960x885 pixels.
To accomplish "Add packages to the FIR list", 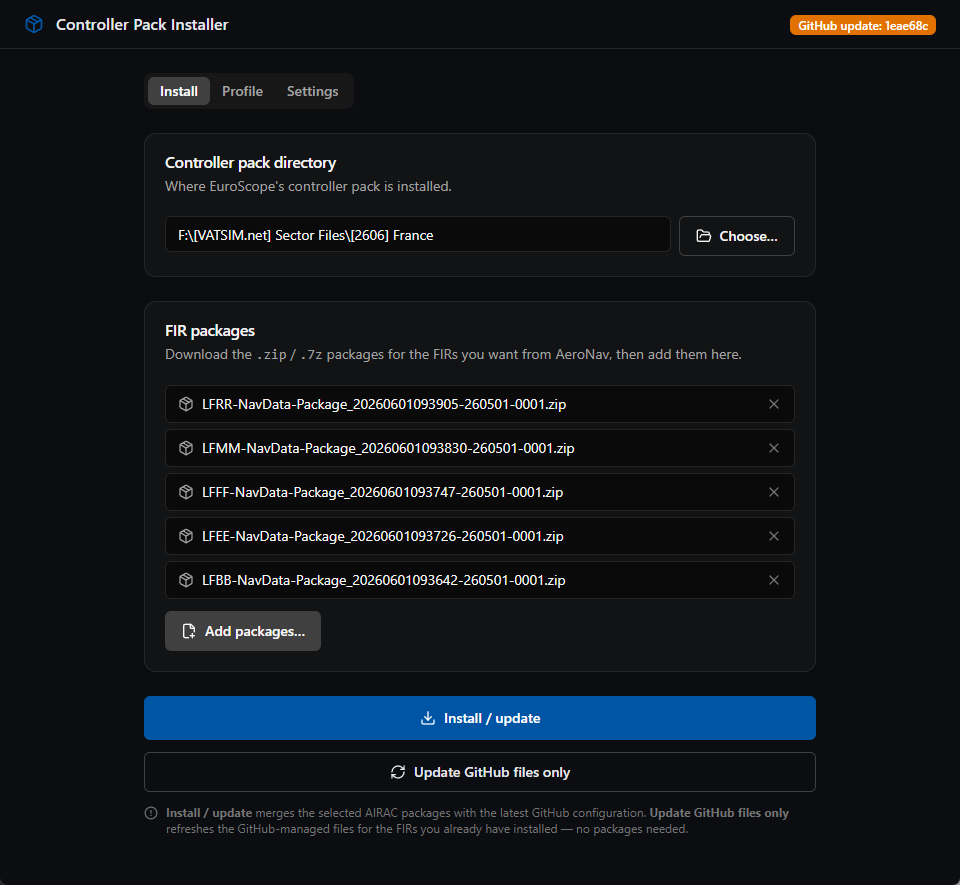I will 243,631.
